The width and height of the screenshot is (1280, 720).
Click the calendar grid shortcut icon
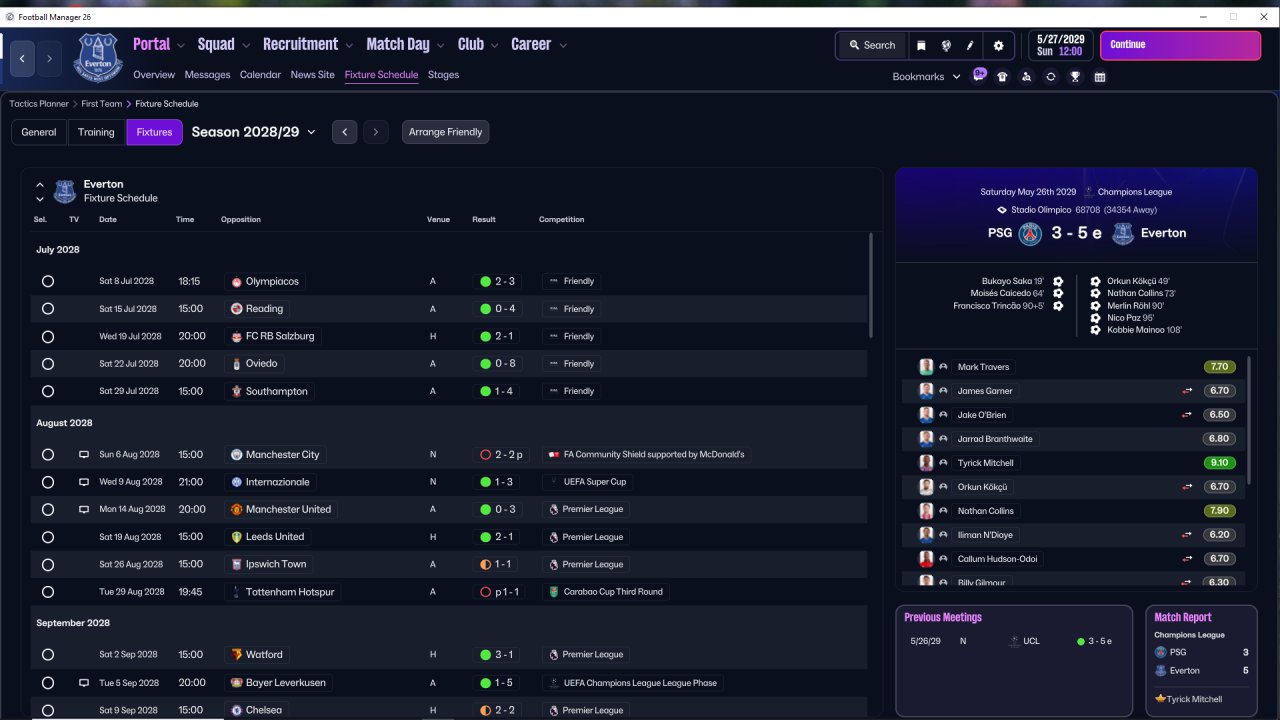[1100, 77]
